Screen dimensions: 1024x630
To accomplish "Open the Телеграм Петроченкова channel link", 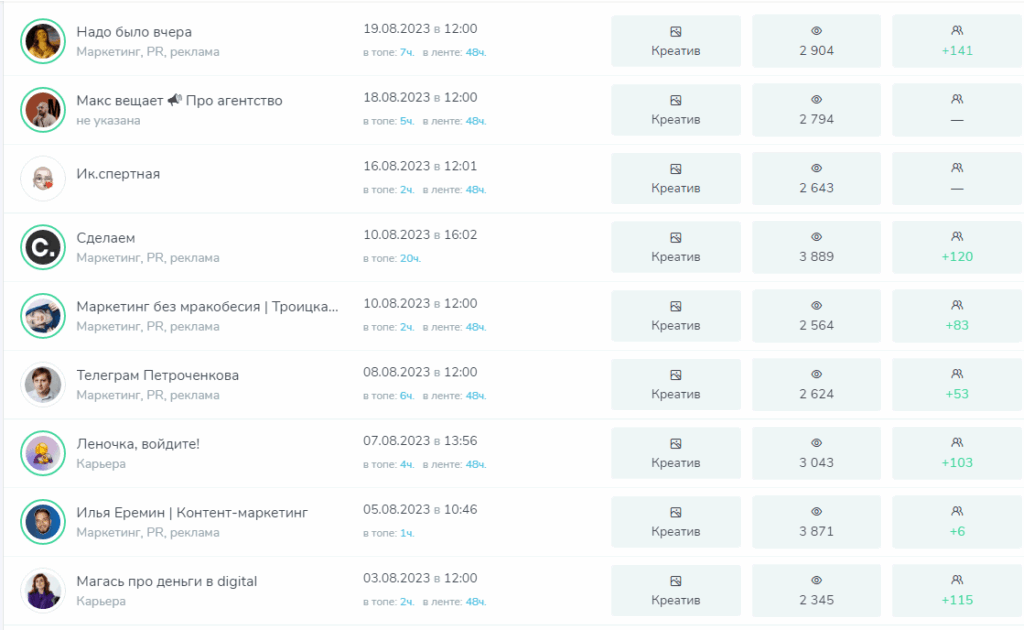I will coord(157,375).
